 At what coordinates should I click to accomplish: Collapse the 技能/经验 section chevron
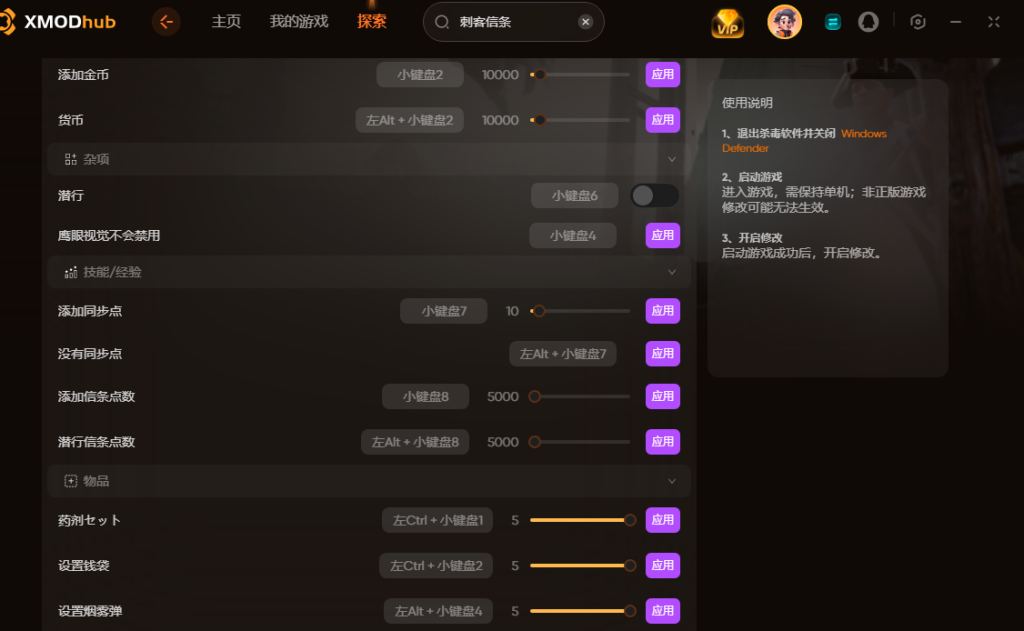[x=672, y=272]
